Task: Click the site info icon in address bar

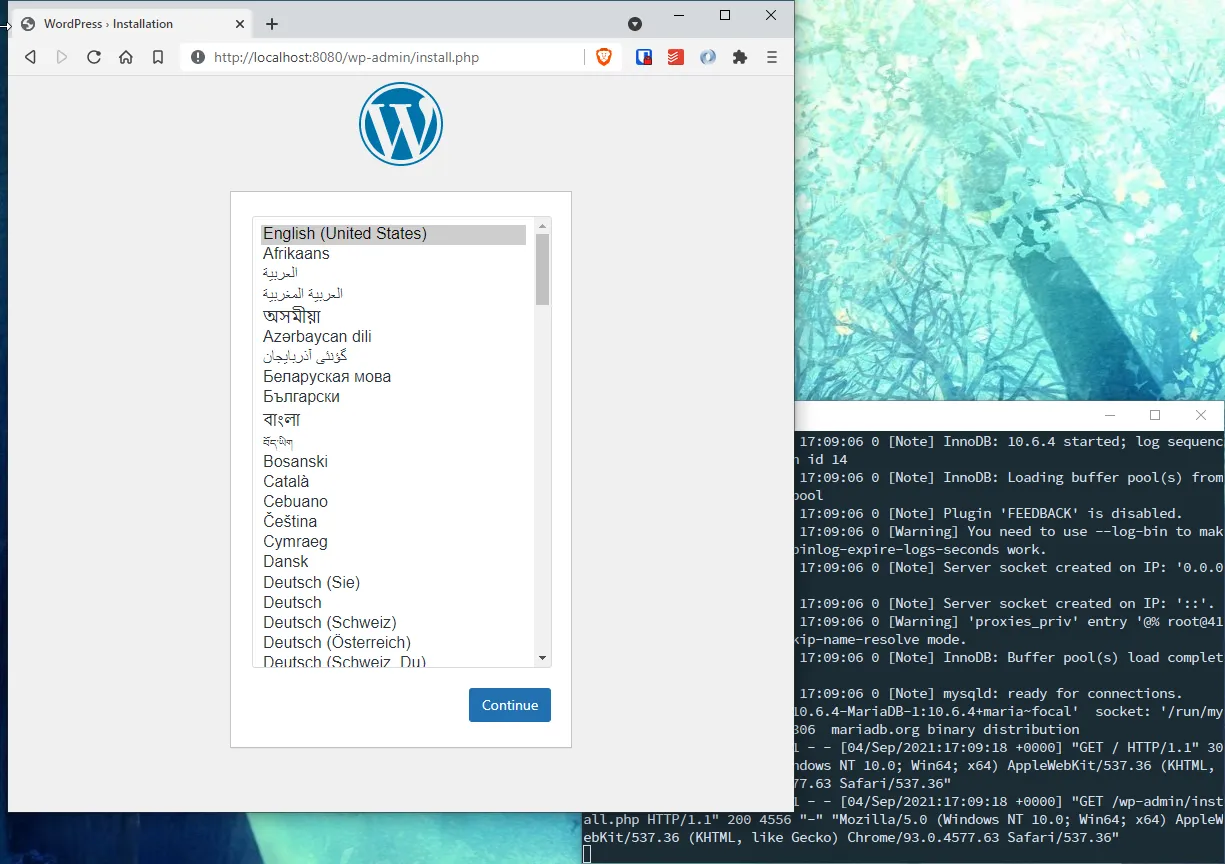Action: pyautogui.click(x=198, y=57)
